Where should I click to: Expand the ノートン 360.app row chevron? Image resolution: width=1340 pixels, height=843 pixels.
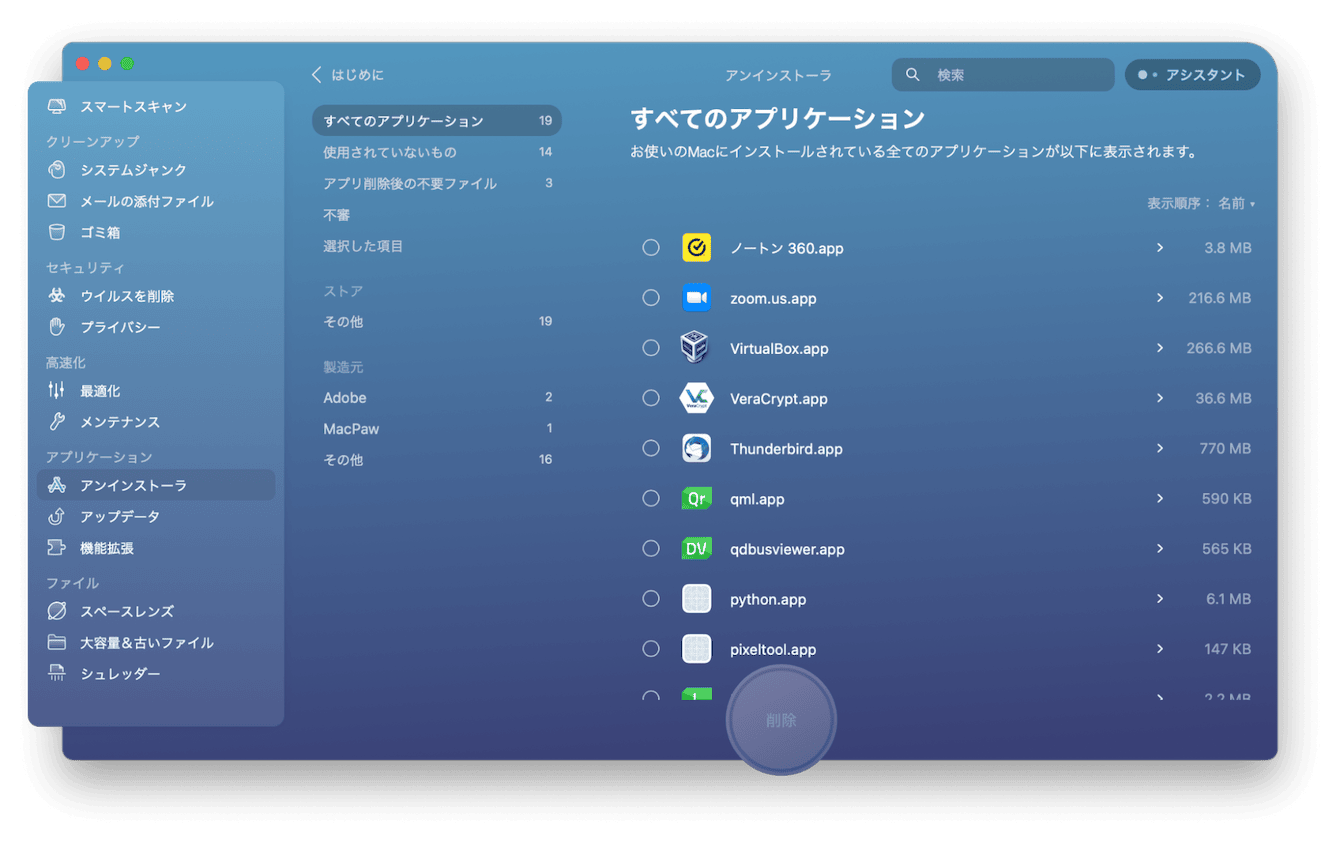(x=1160, y=247)
